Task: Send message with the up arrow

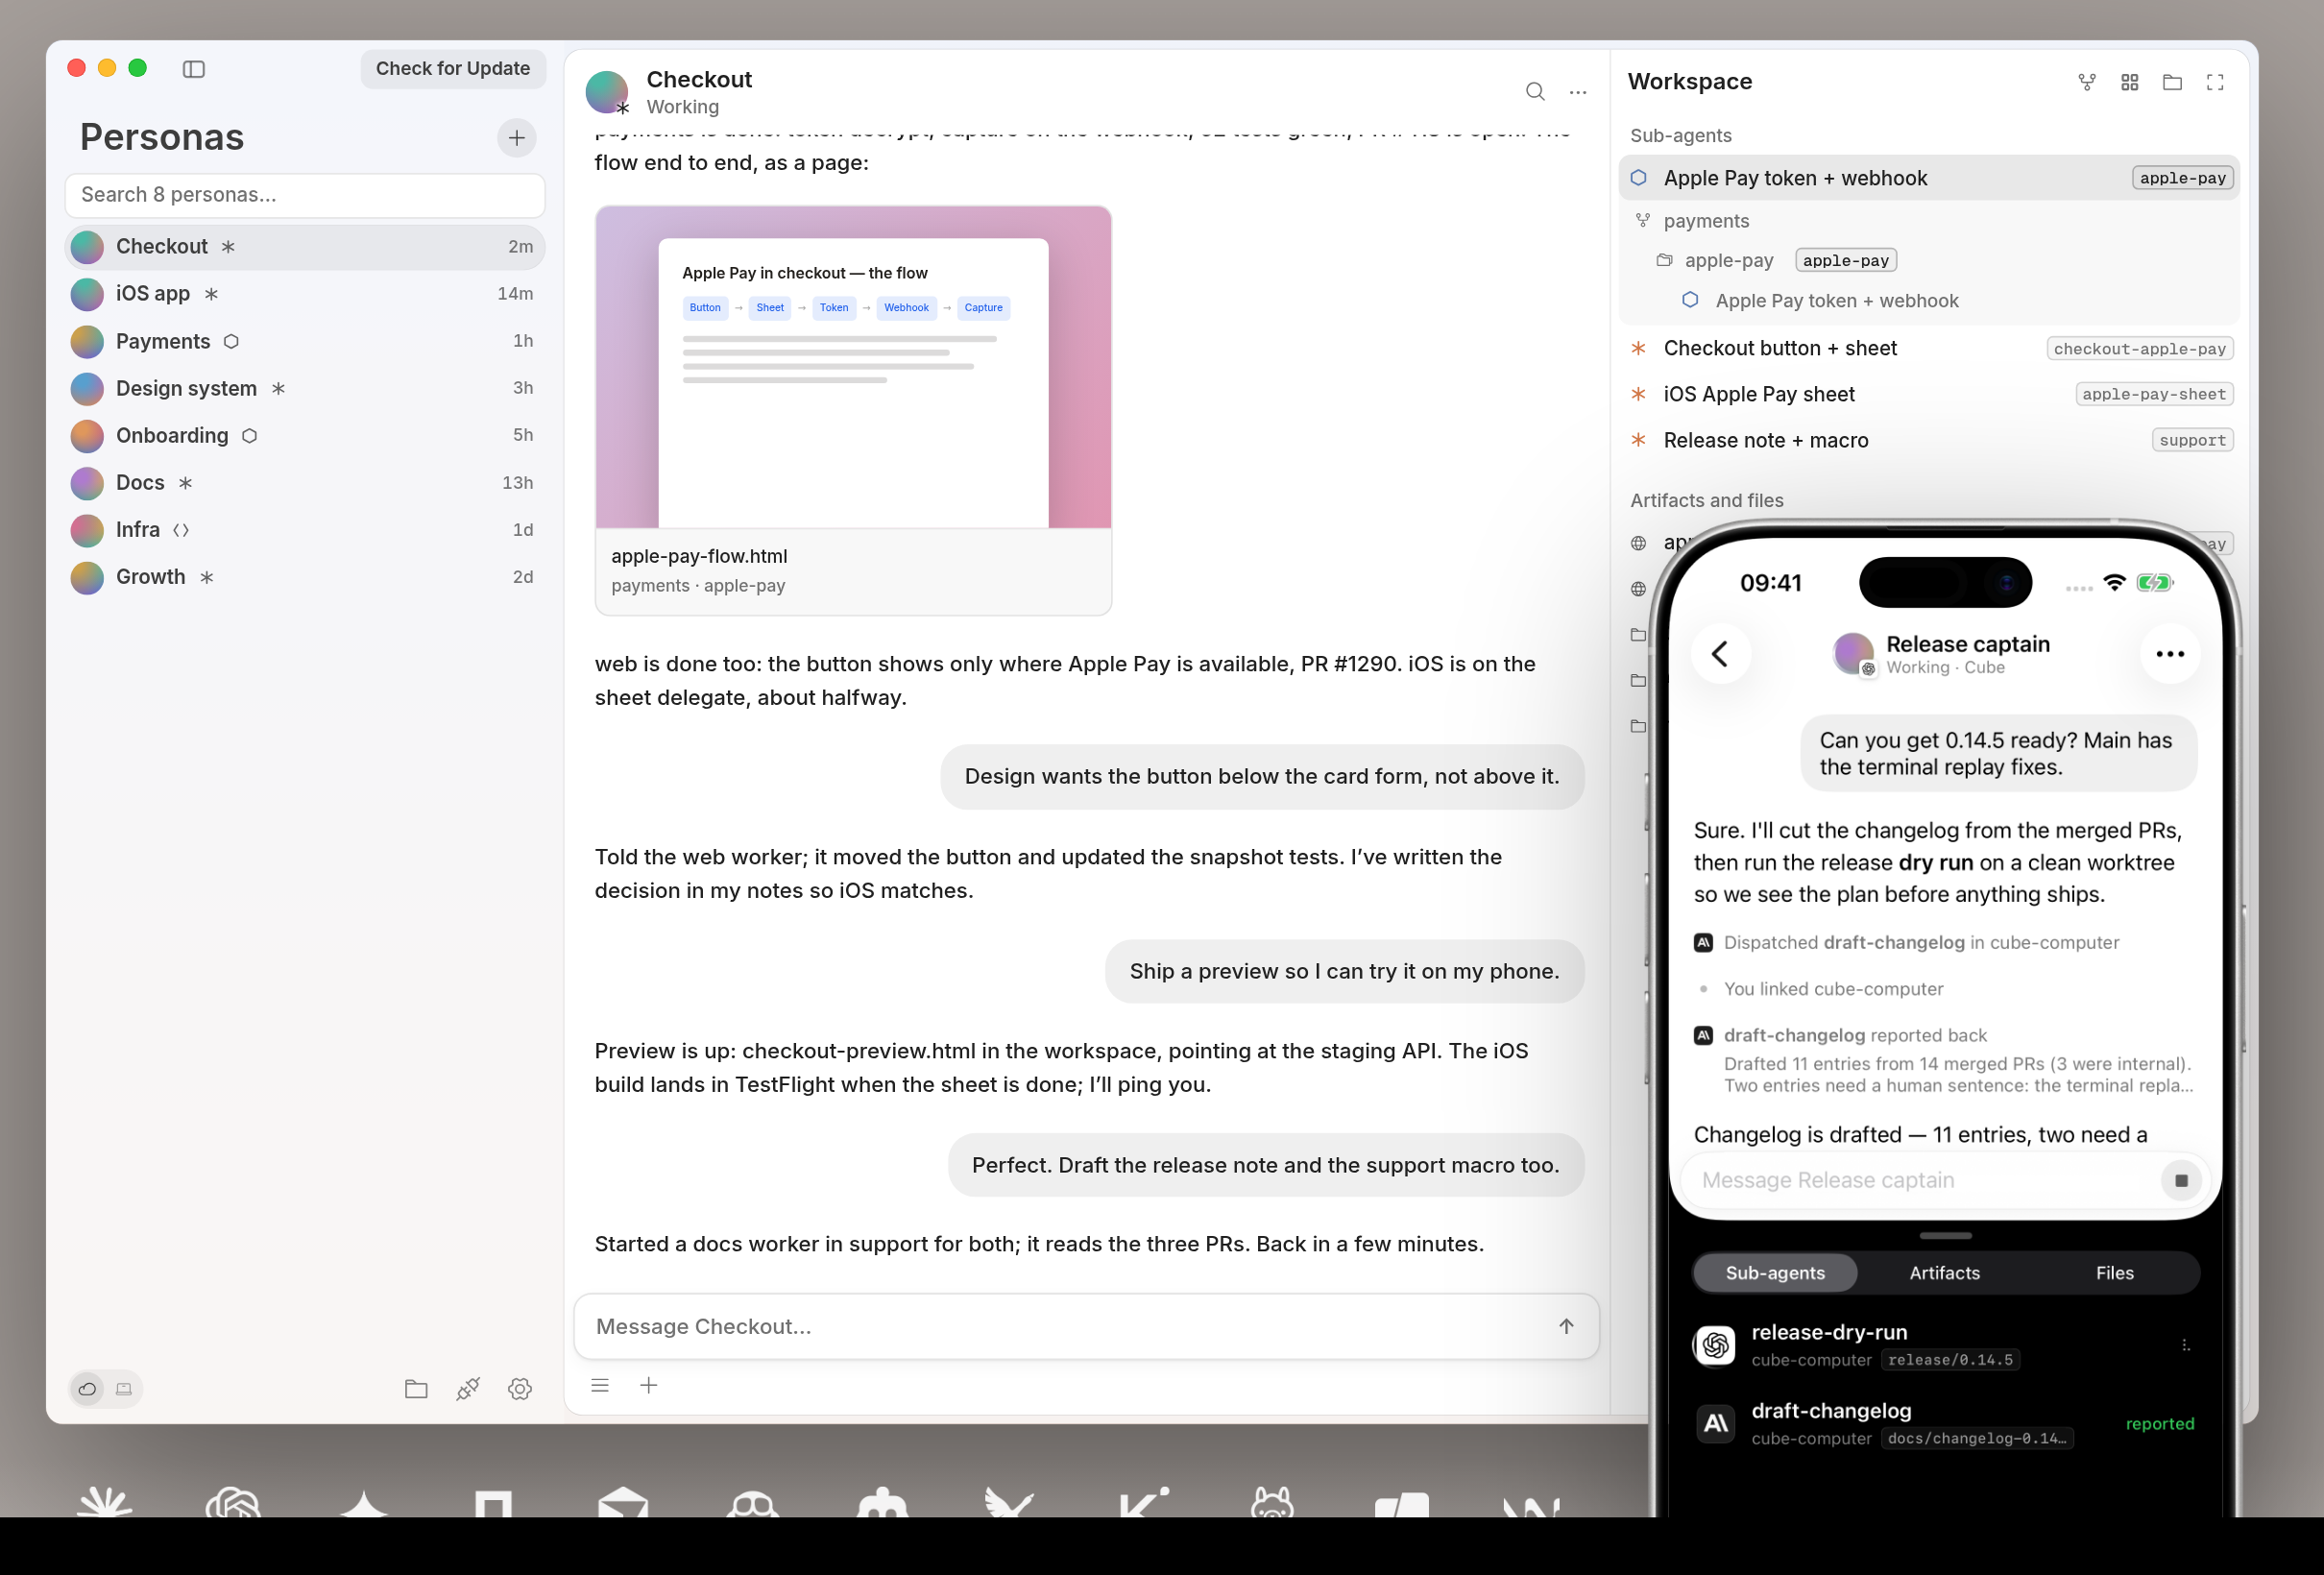Action: click(x=1566, y=1326)
